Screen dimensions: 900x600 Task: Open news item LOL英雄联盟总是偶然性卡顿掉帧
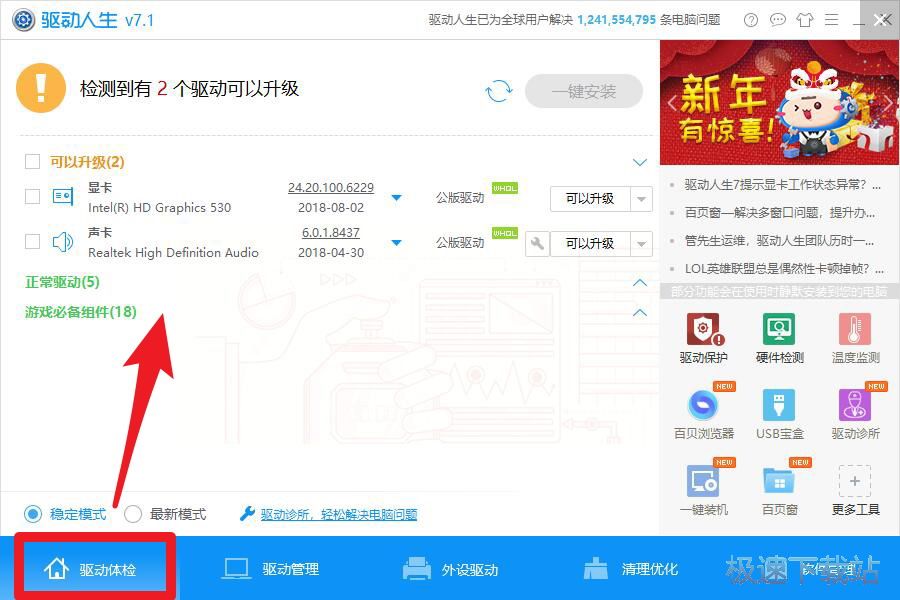(784, 269)
